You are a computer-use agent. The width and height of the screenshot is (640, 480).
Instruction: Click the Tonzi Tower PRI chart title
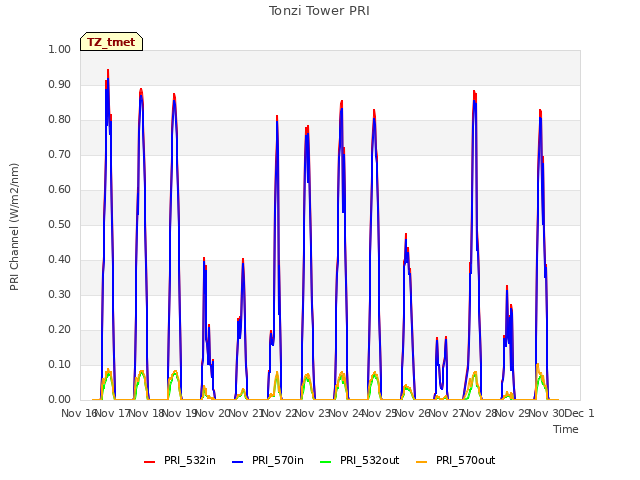click(x=319, y=11)
